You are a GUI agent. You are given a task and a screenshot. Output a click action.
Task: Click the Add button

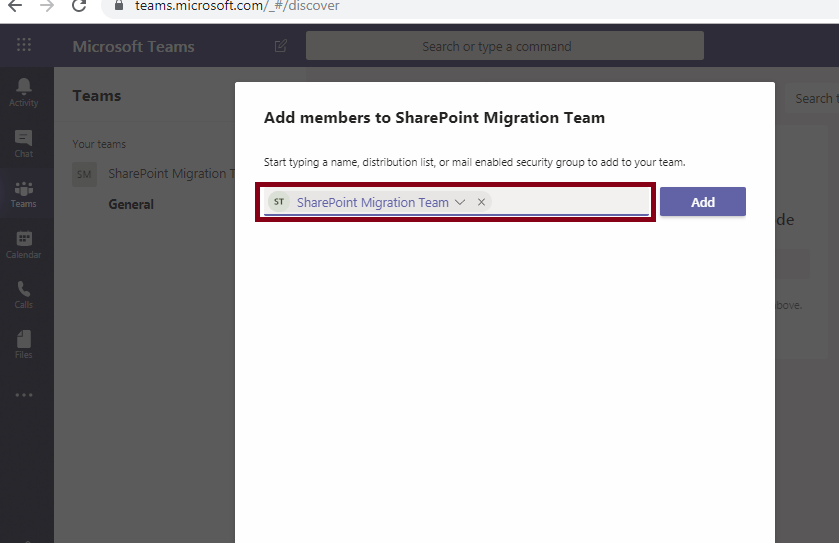tap(703, 202)
